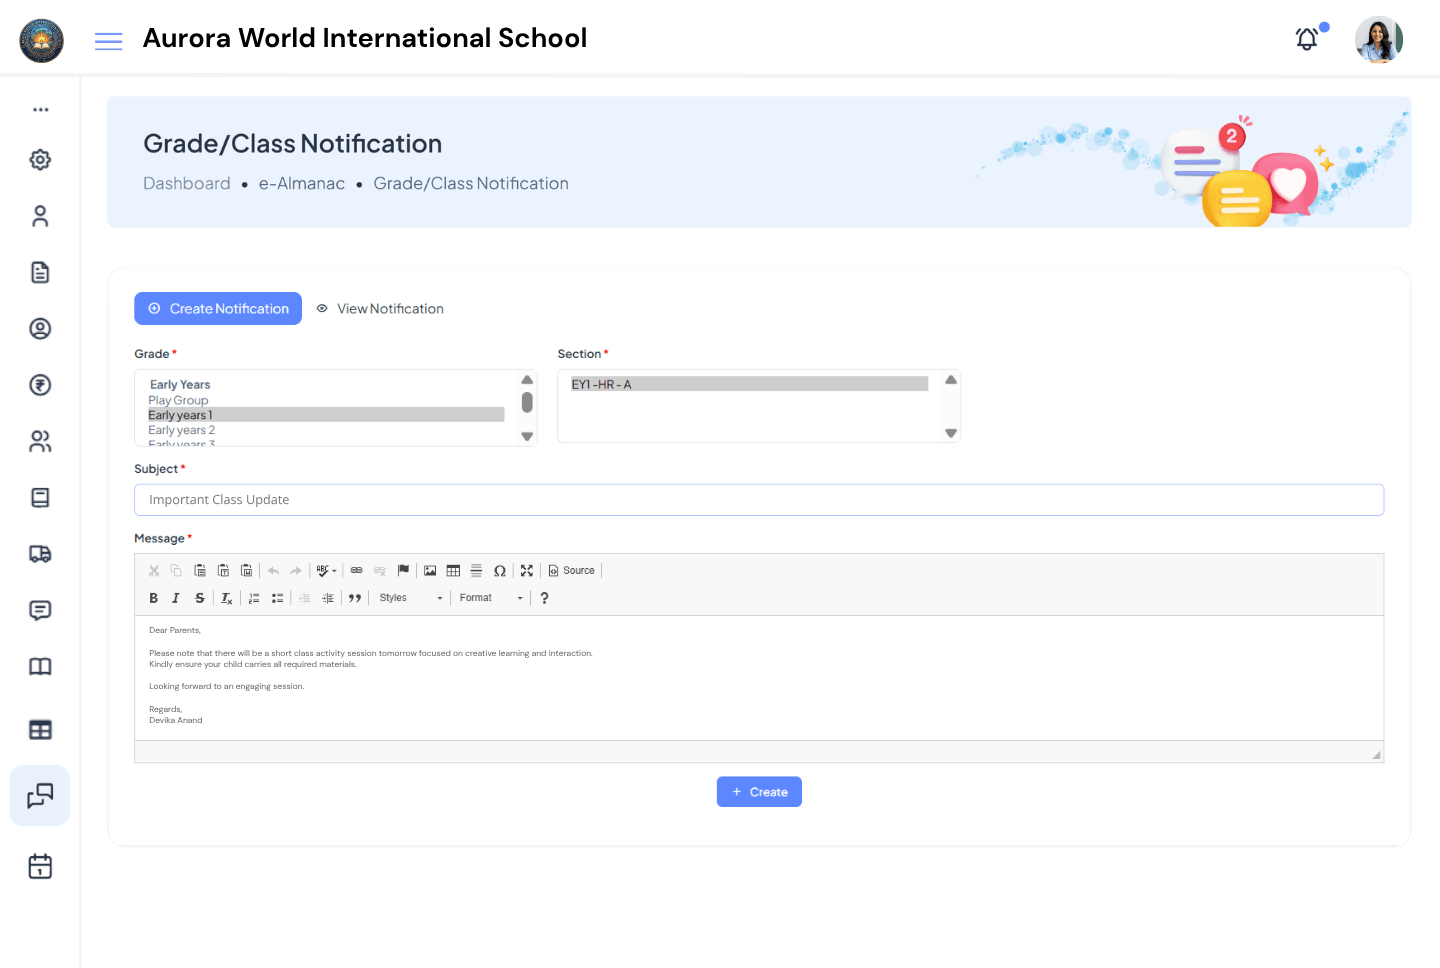This screenshot has height=968, width=1440.
Task: Toggle italic formatting on the message text
Action: [176, 597]
